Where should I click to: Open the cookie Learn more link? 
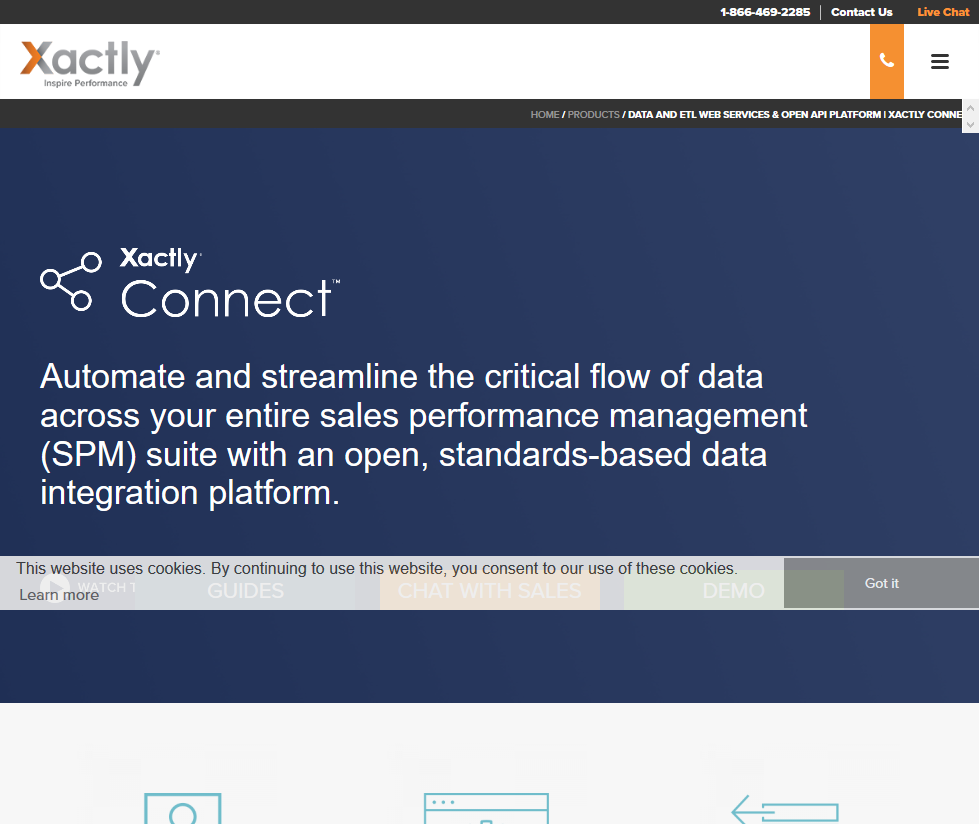tap(59, 595)
